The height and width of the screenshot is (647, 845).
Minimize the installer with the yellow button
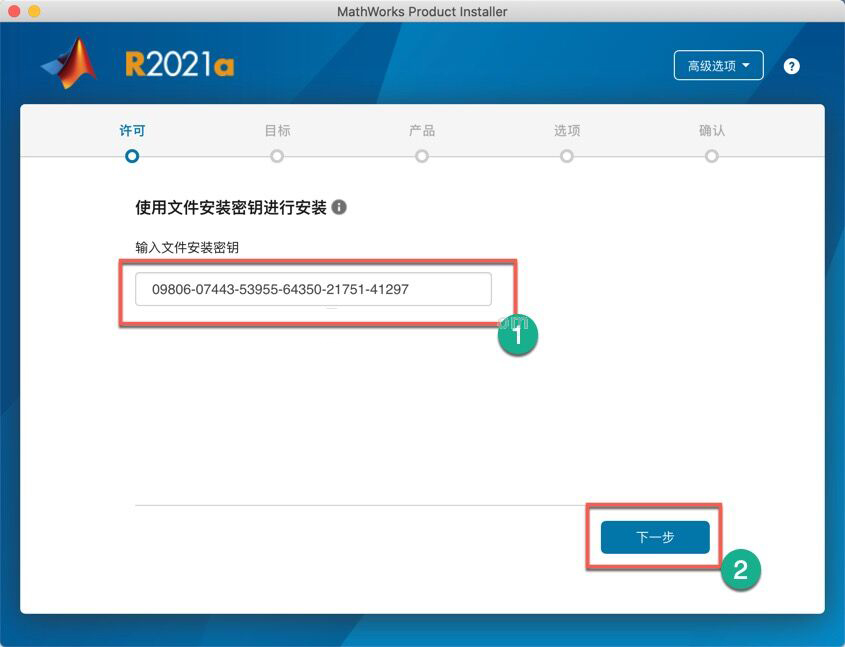tap(34, 11)
